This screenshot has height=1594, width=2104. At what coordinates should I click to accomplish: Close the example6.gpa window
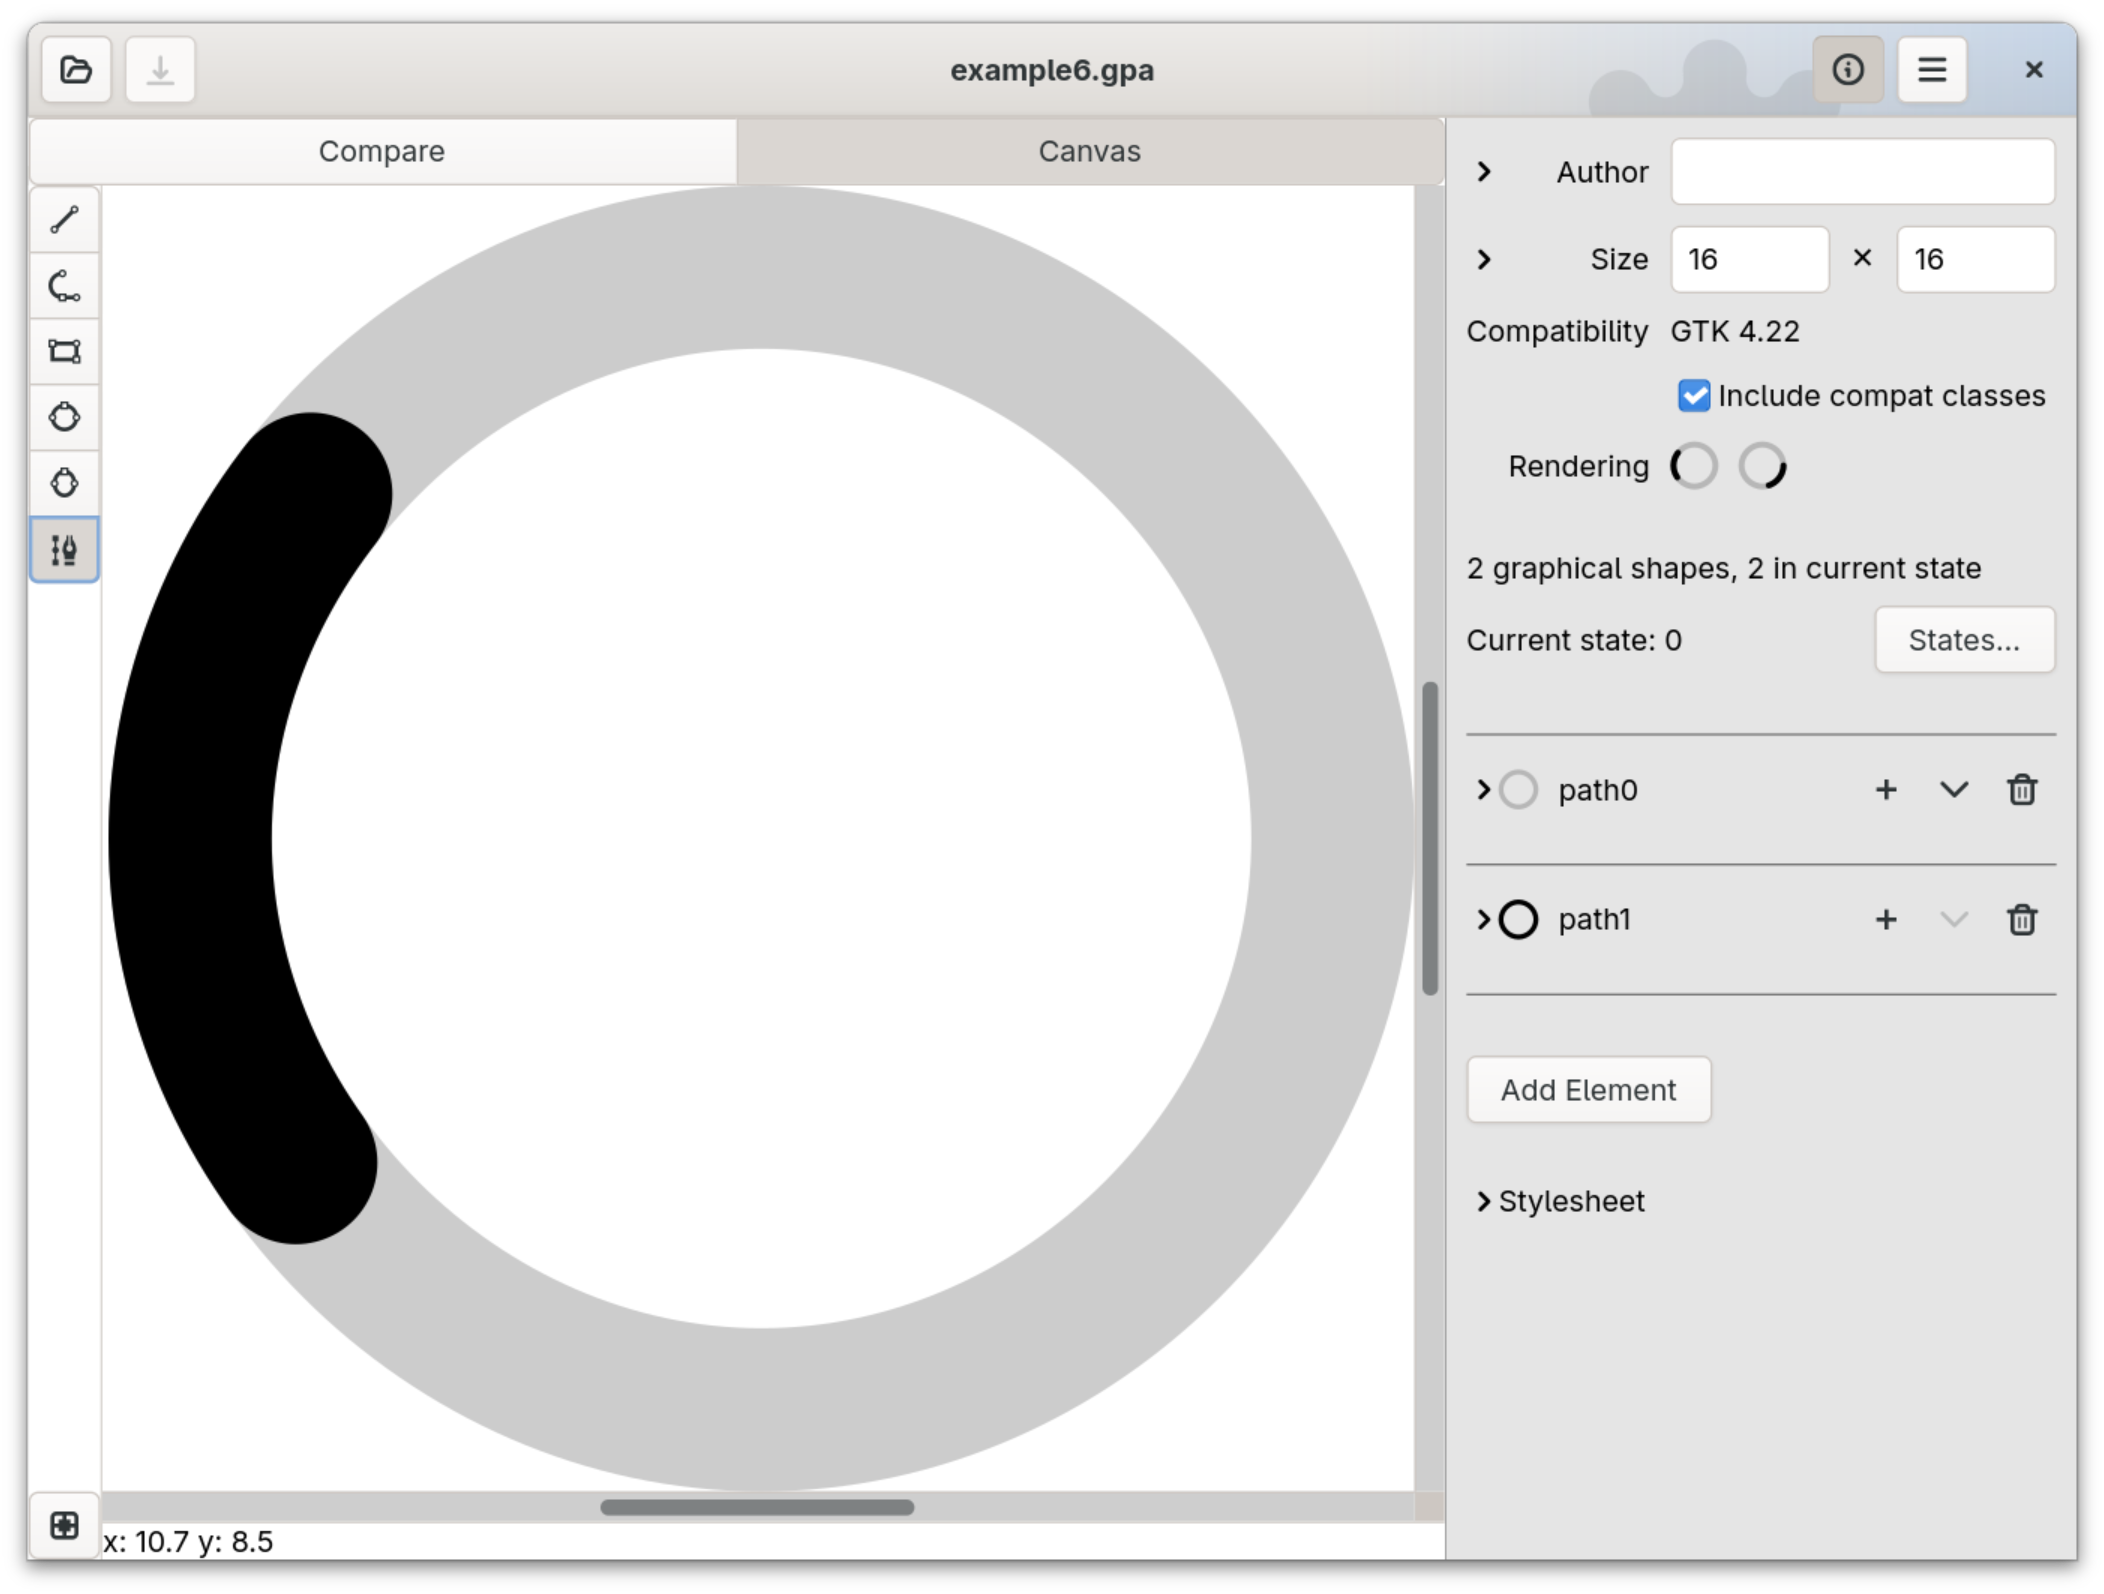tap(2033, 70)
